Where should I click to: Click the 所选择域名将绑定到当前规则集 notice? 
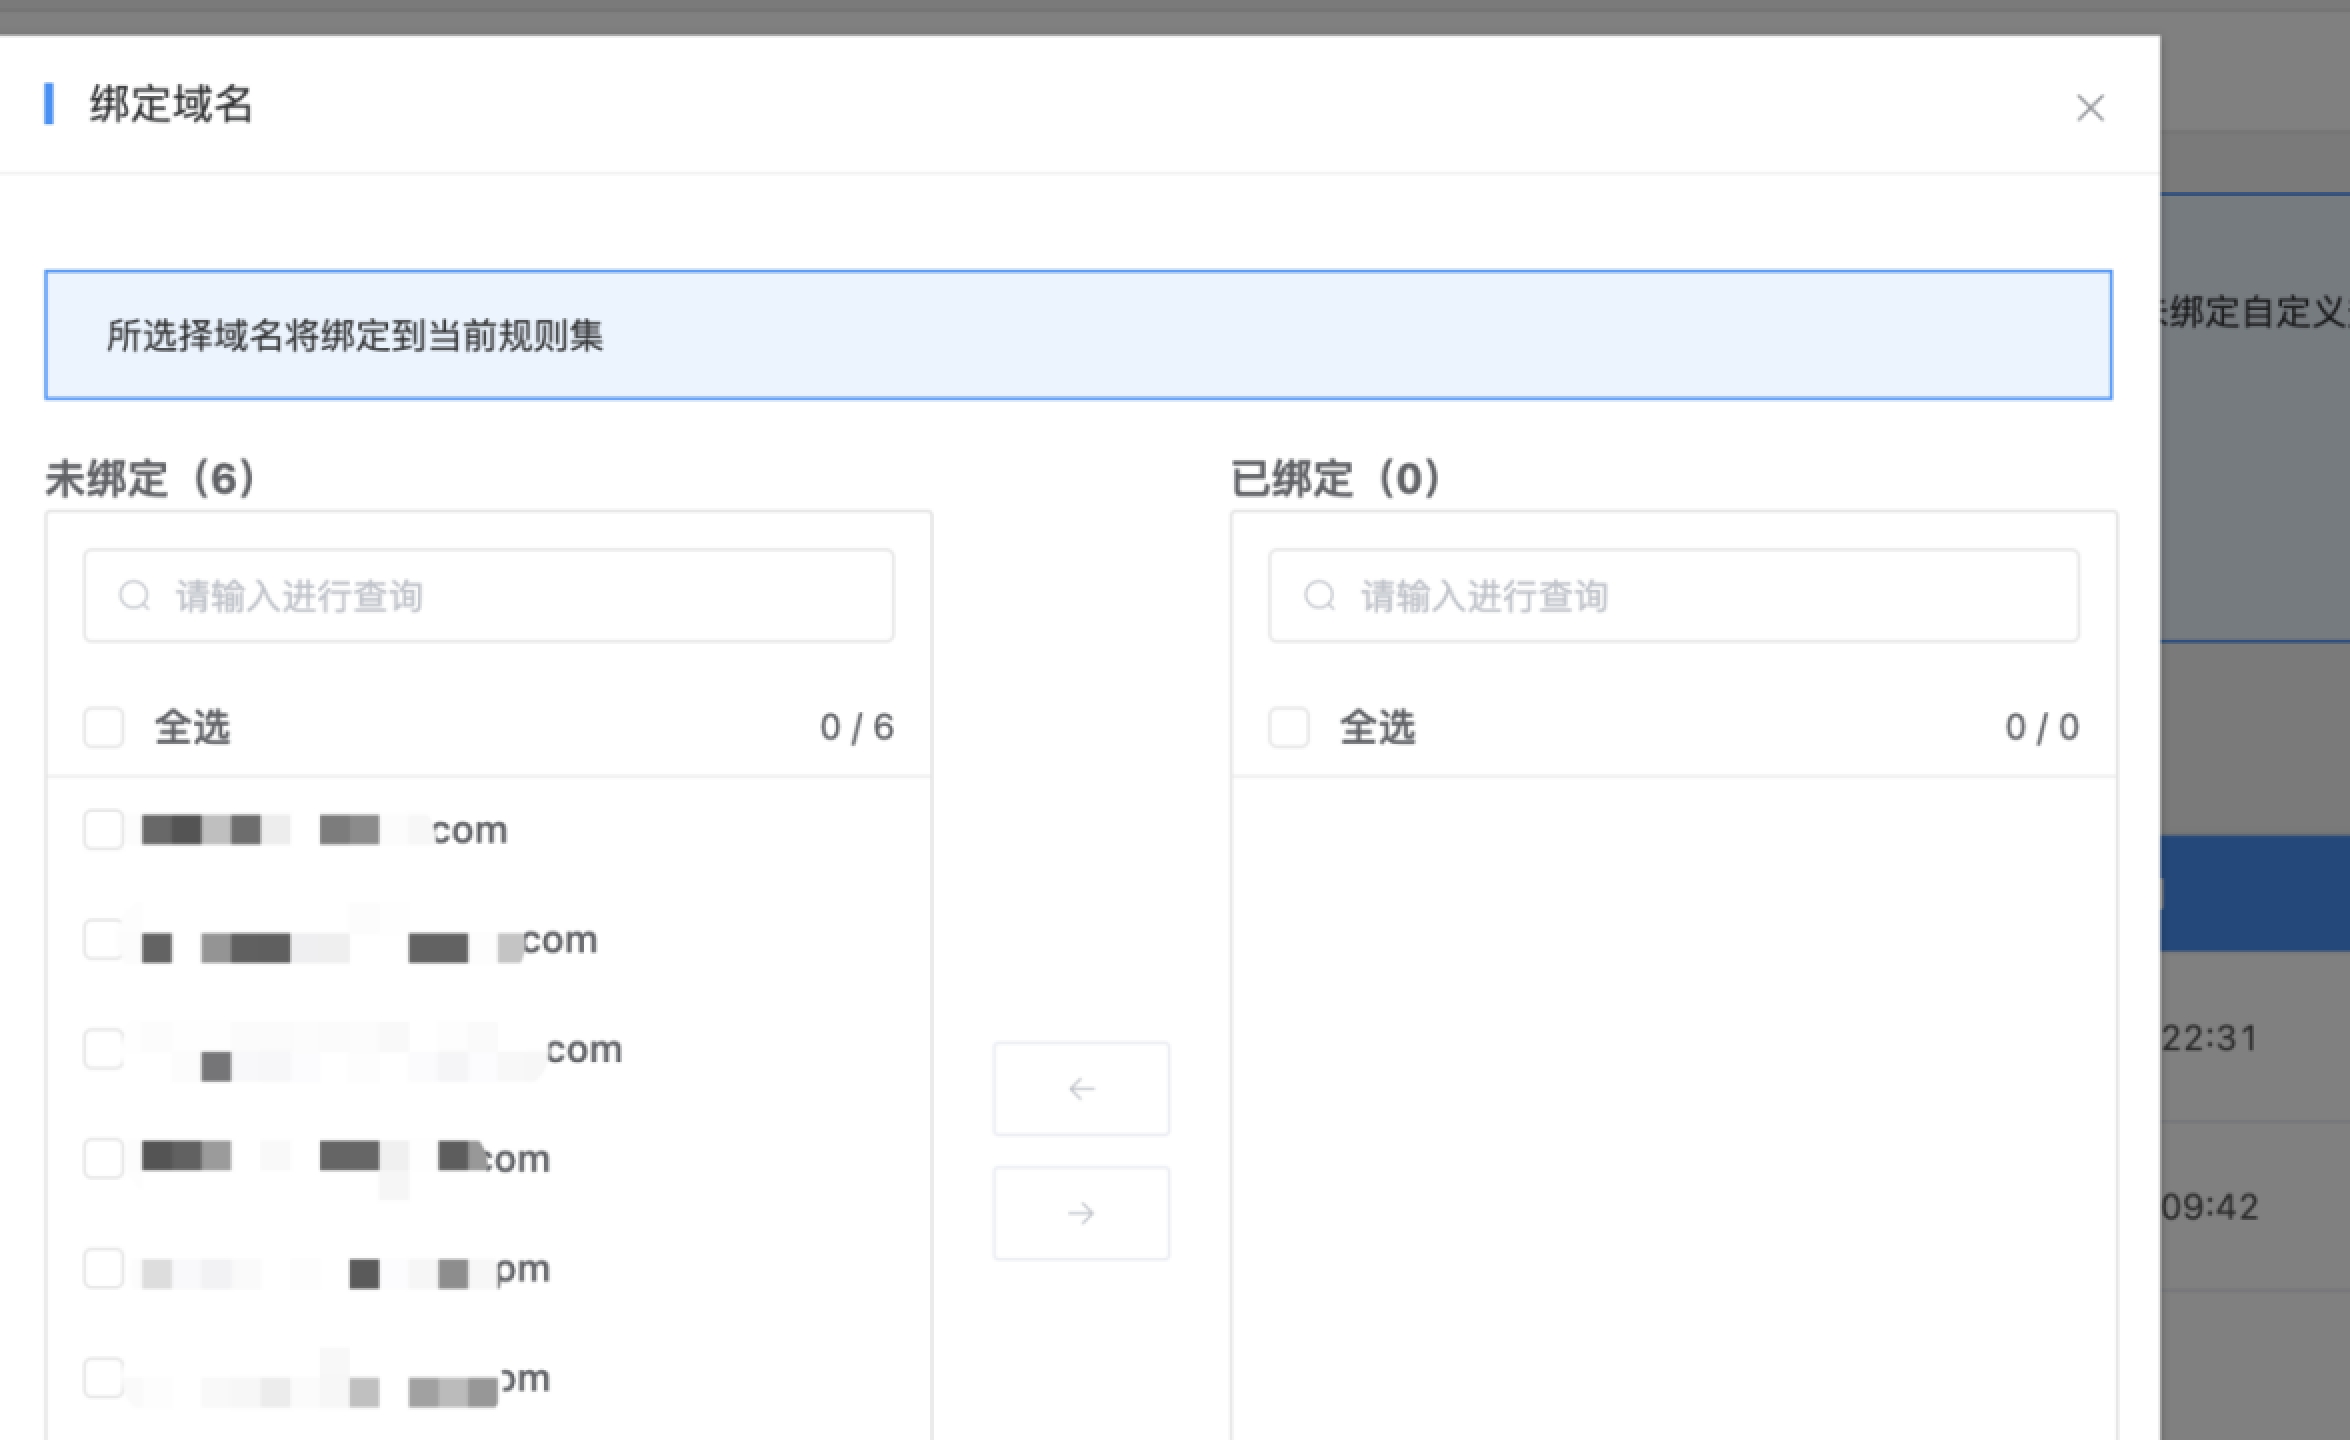click(1078, 335)
